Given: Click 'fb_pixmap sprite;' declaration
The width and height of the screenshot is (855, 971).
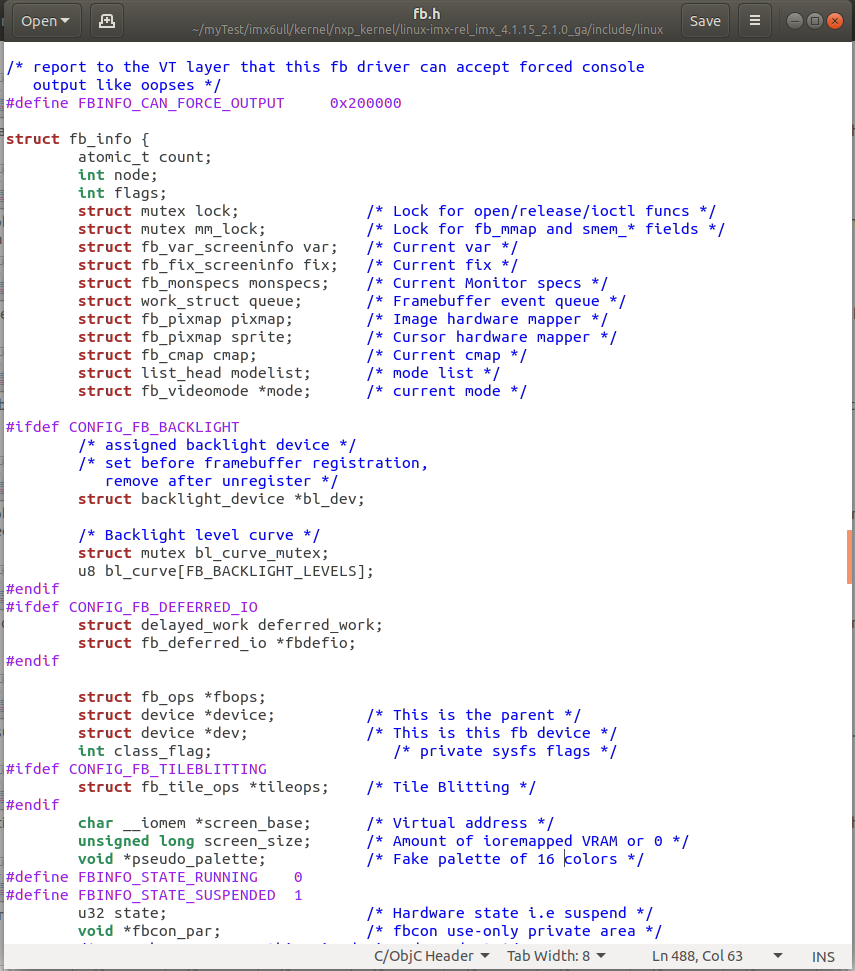Looking at the screenshot, I should tap(217, 336).
